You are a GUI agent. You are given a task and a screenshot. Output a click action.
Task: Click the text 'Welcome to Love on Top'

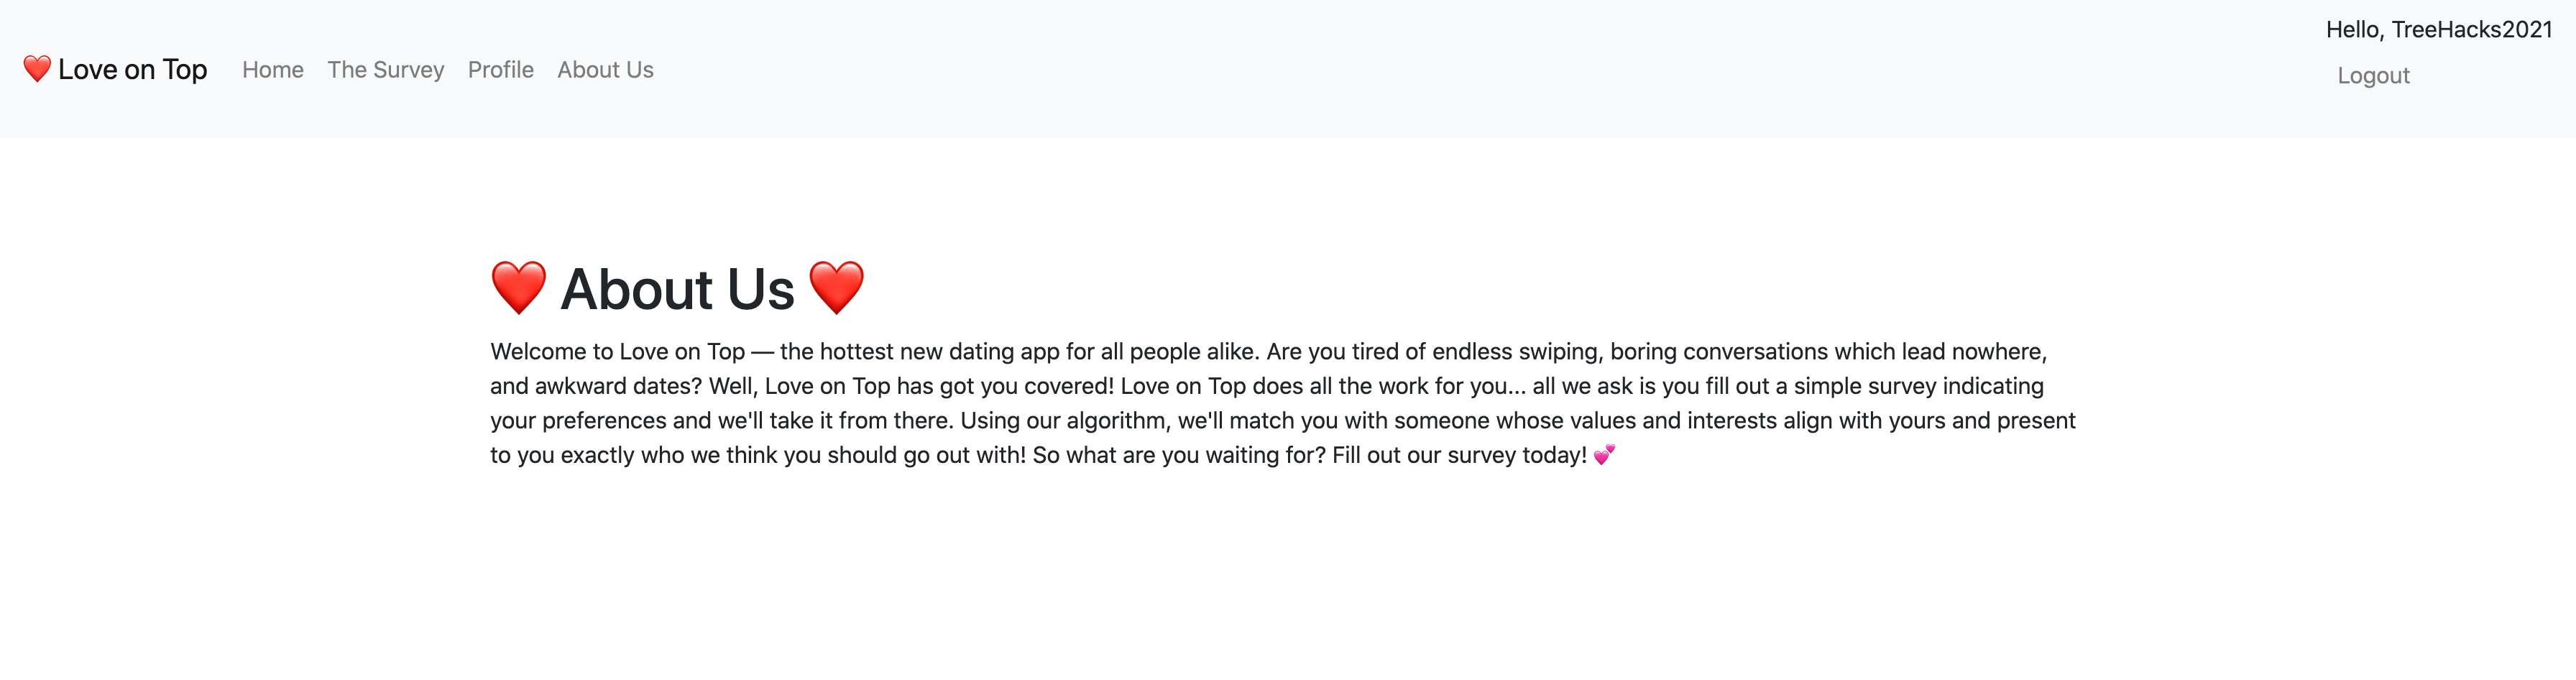pyautogui.click(x=617, y=352)
